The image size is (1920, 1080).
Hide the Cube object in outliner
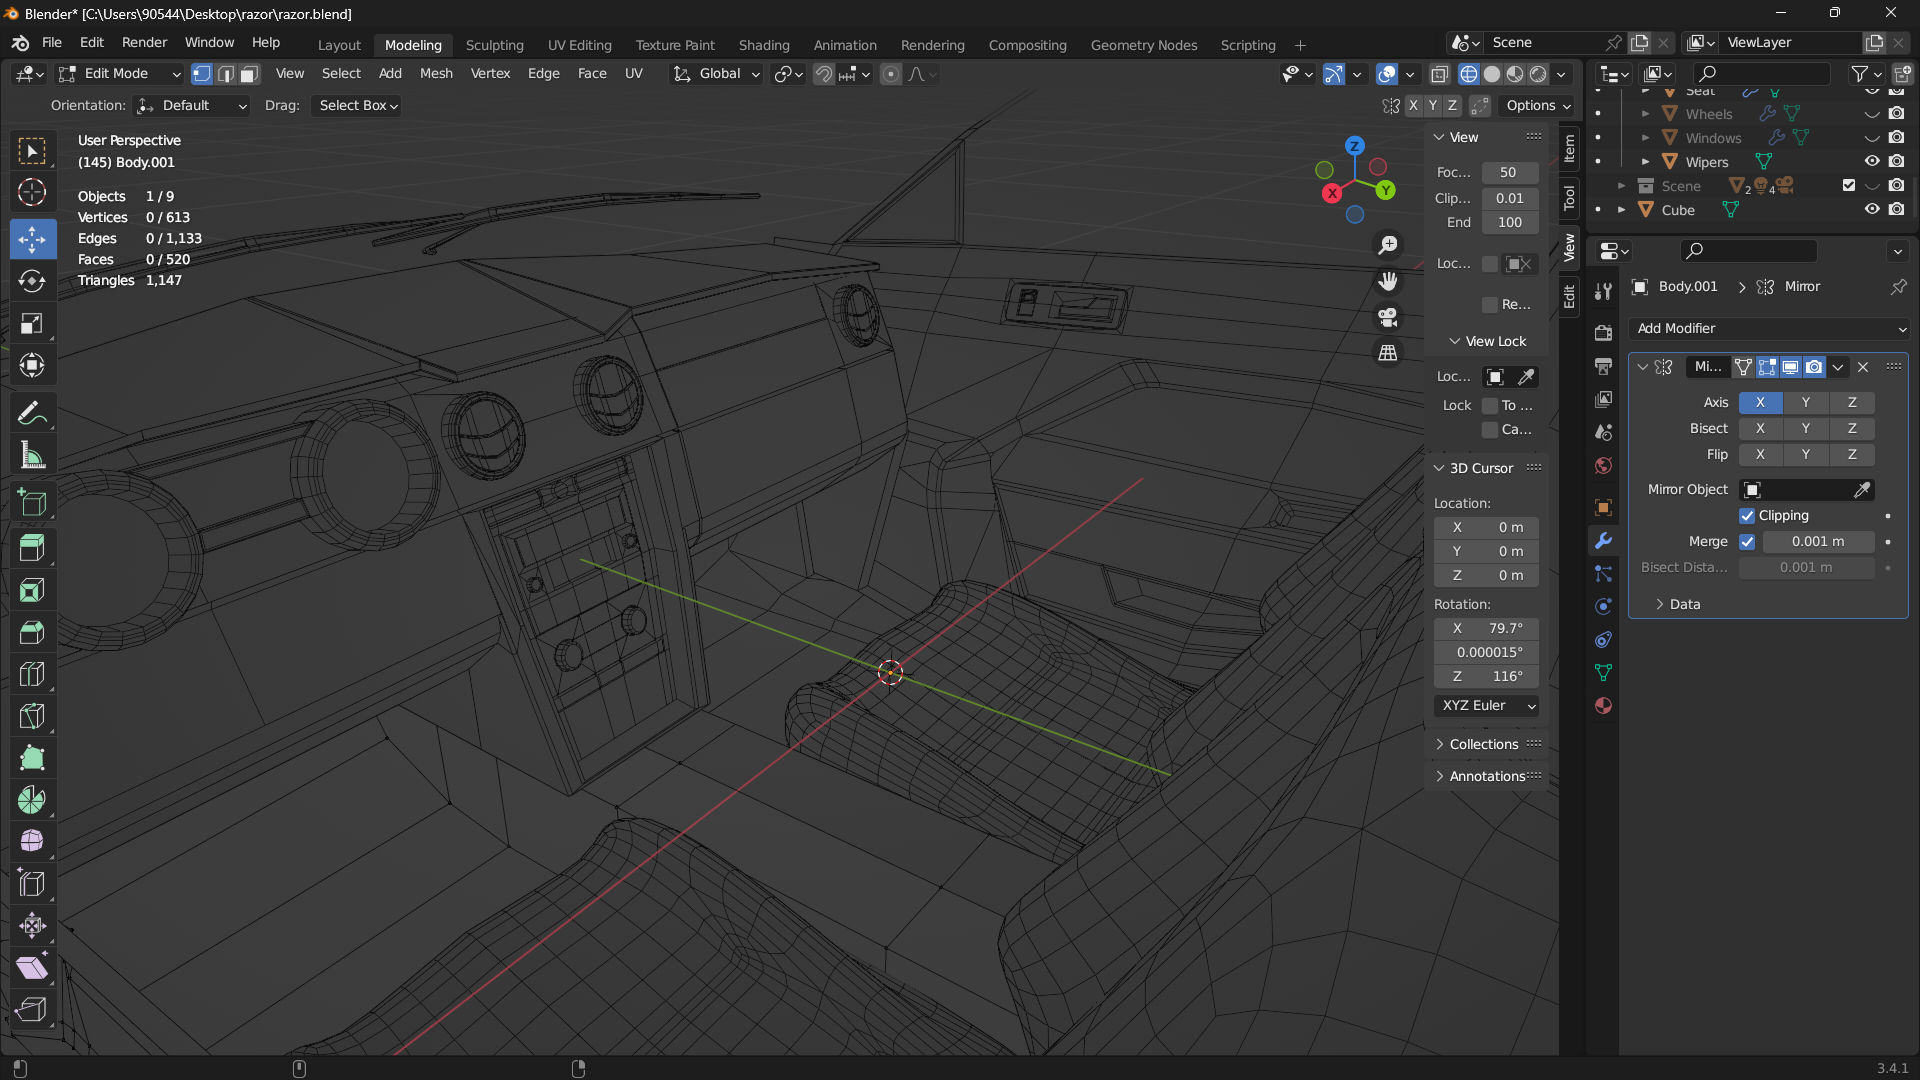coord(1872,210)
